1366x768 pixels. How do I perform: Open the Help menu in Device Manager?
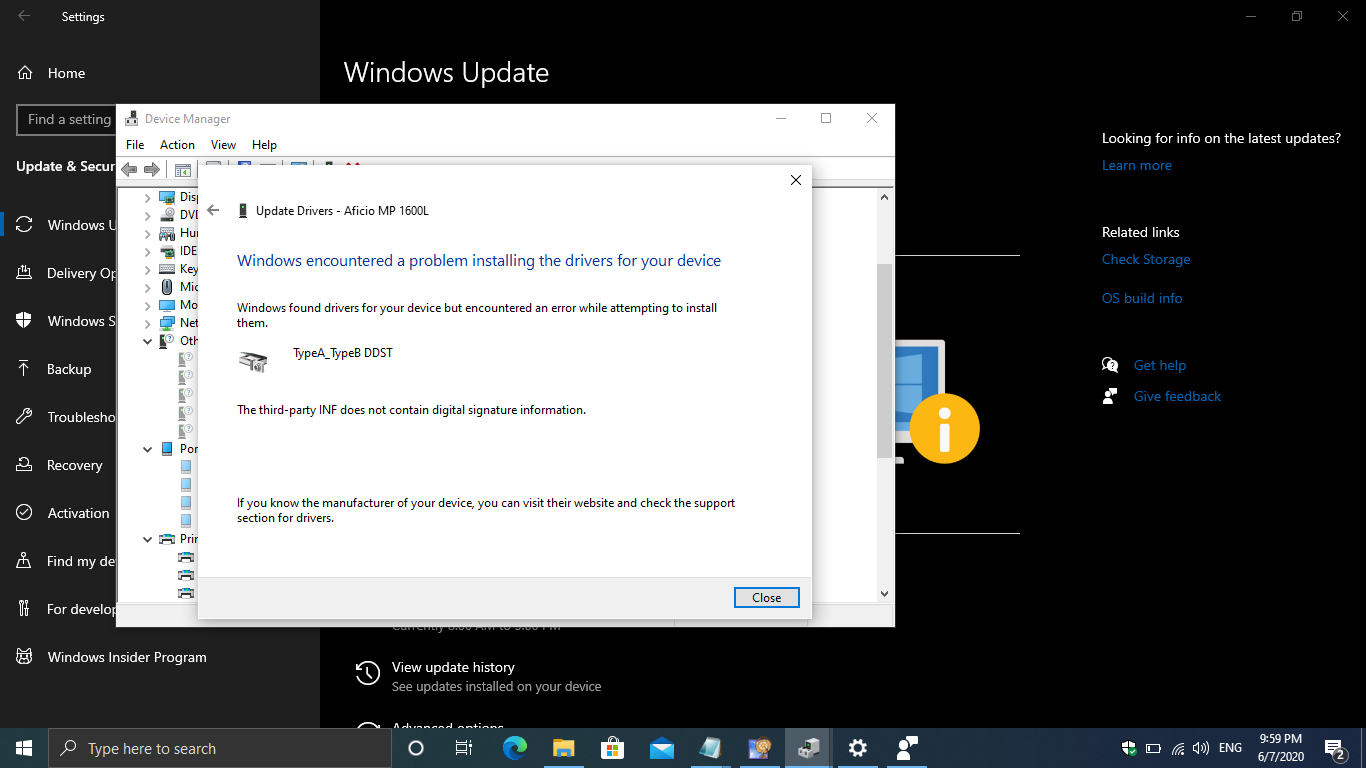click(x=264, y=145)
